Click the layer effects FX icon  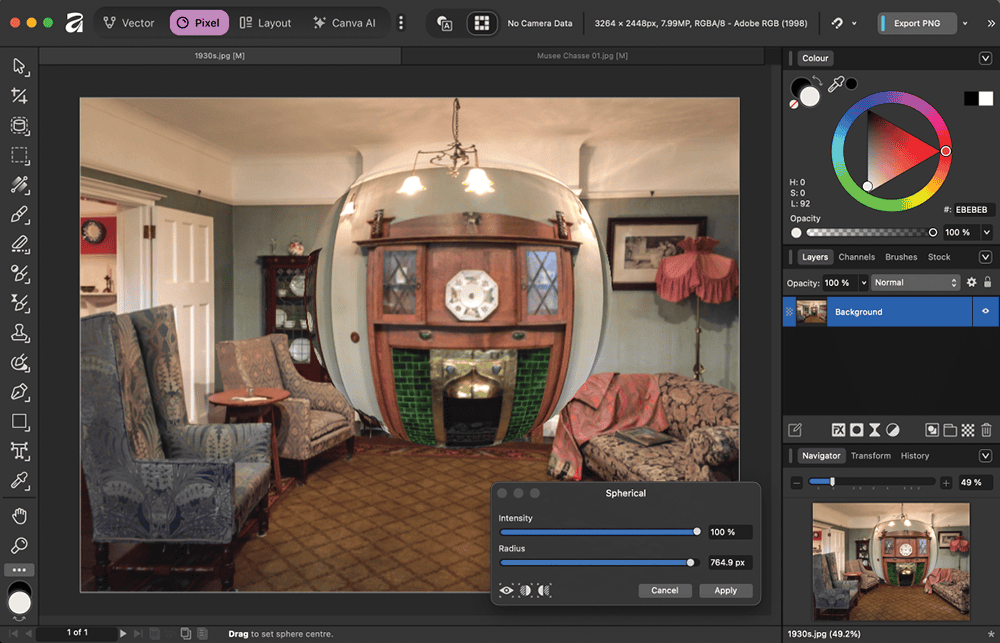[838, 430]
